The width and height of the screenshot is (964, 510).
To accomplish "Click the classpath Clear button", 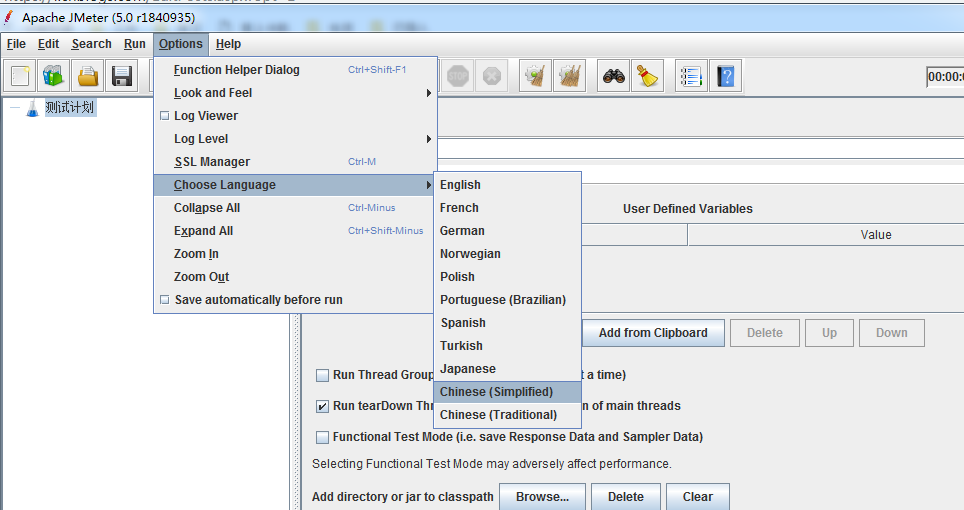I will (x=698, y=496).
